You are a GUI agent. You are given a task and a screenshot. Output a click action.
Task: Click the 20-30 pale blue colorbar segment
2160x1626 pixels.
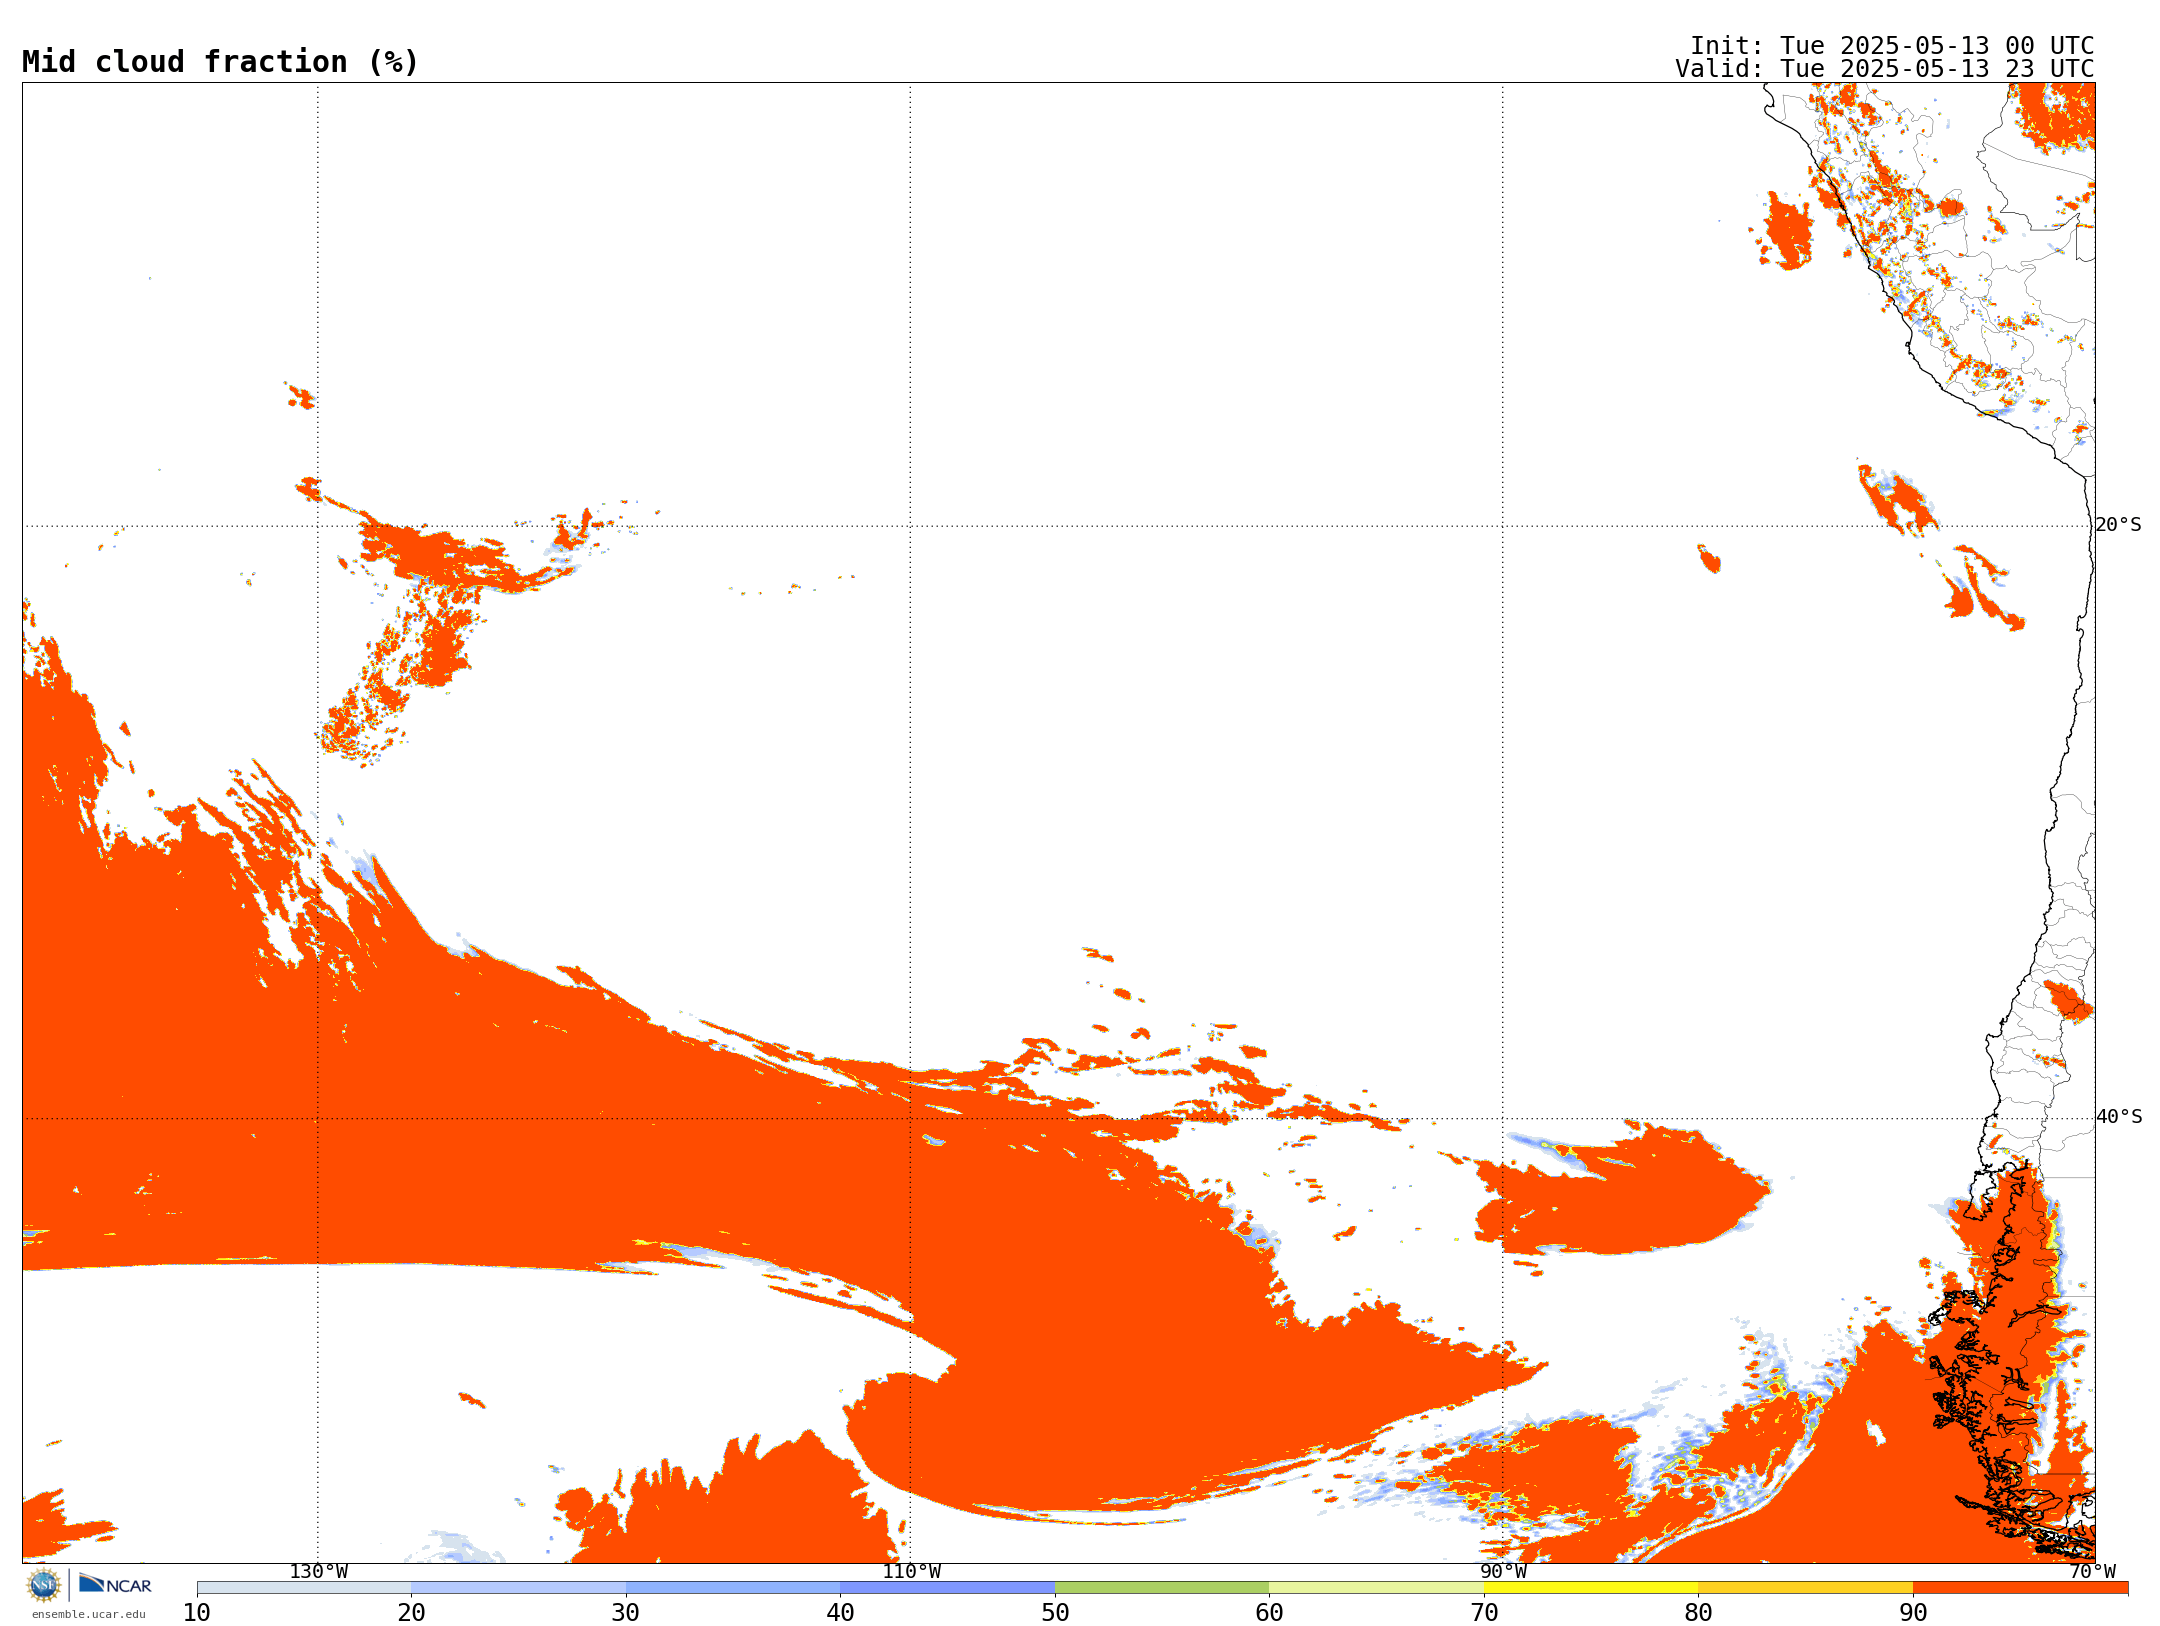(x=518, y=1588)
